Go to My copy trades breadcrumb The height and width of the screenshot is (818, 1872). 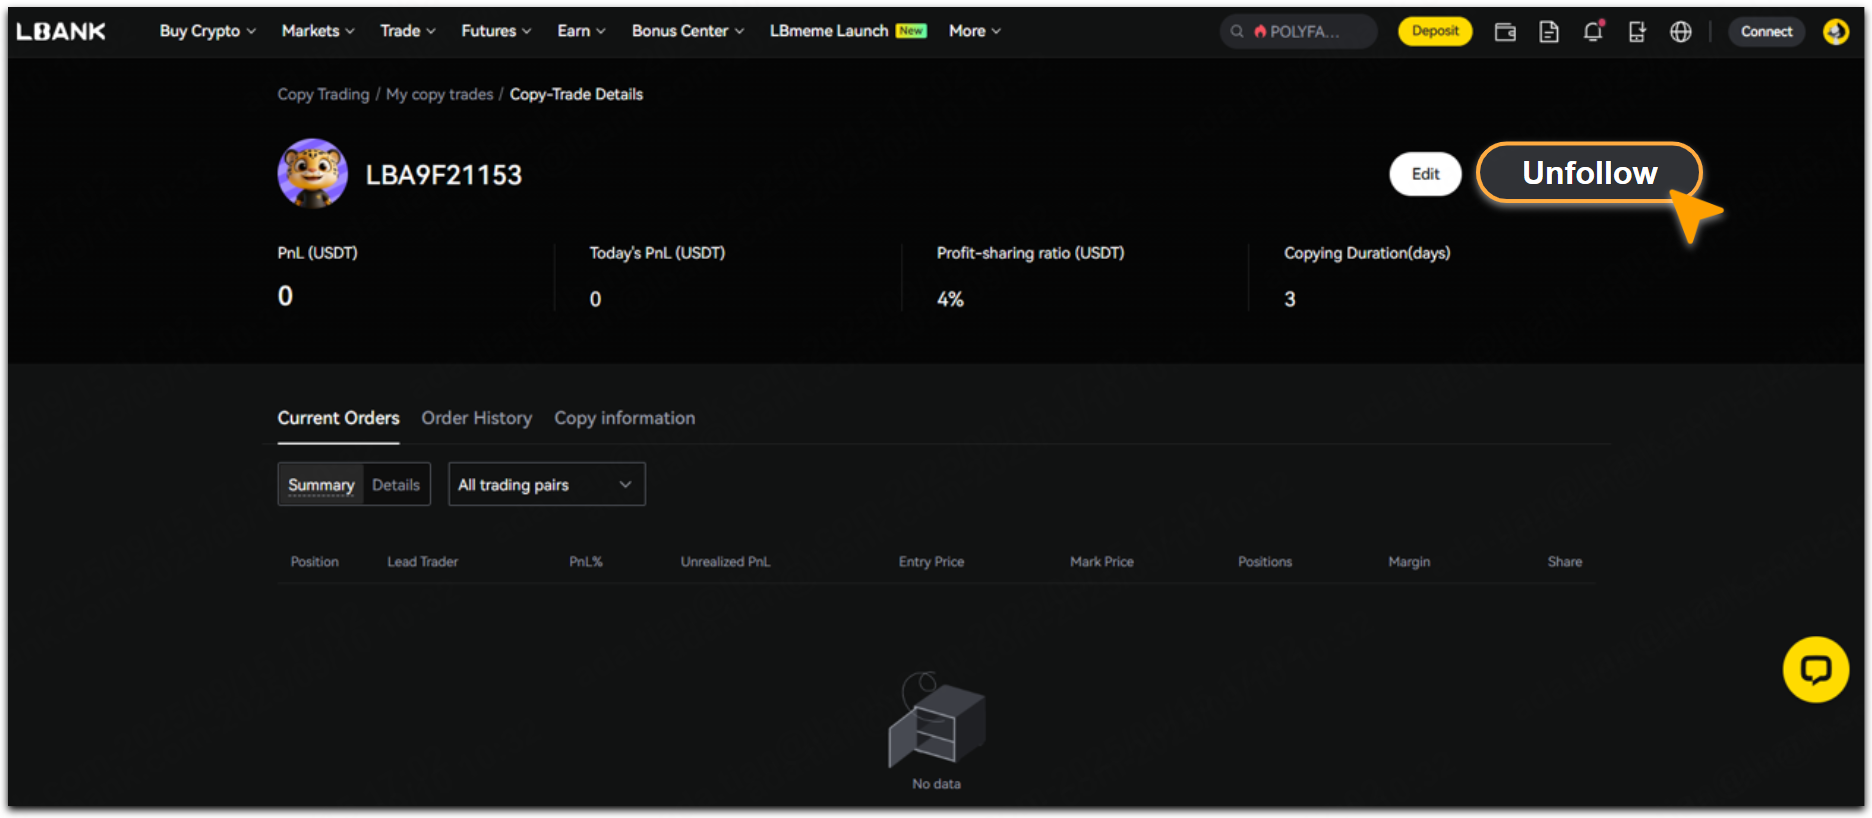coord(439,94)
